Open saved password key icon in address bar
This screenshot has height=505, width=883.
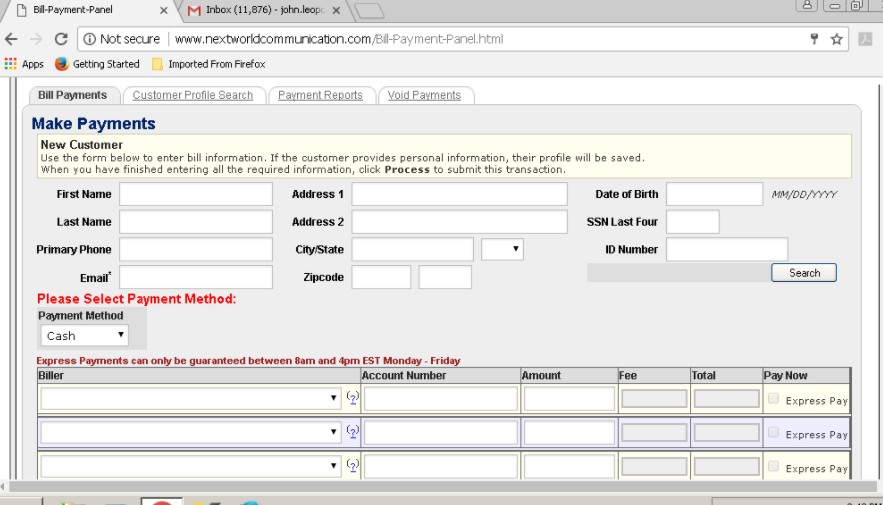pos(814,39)
